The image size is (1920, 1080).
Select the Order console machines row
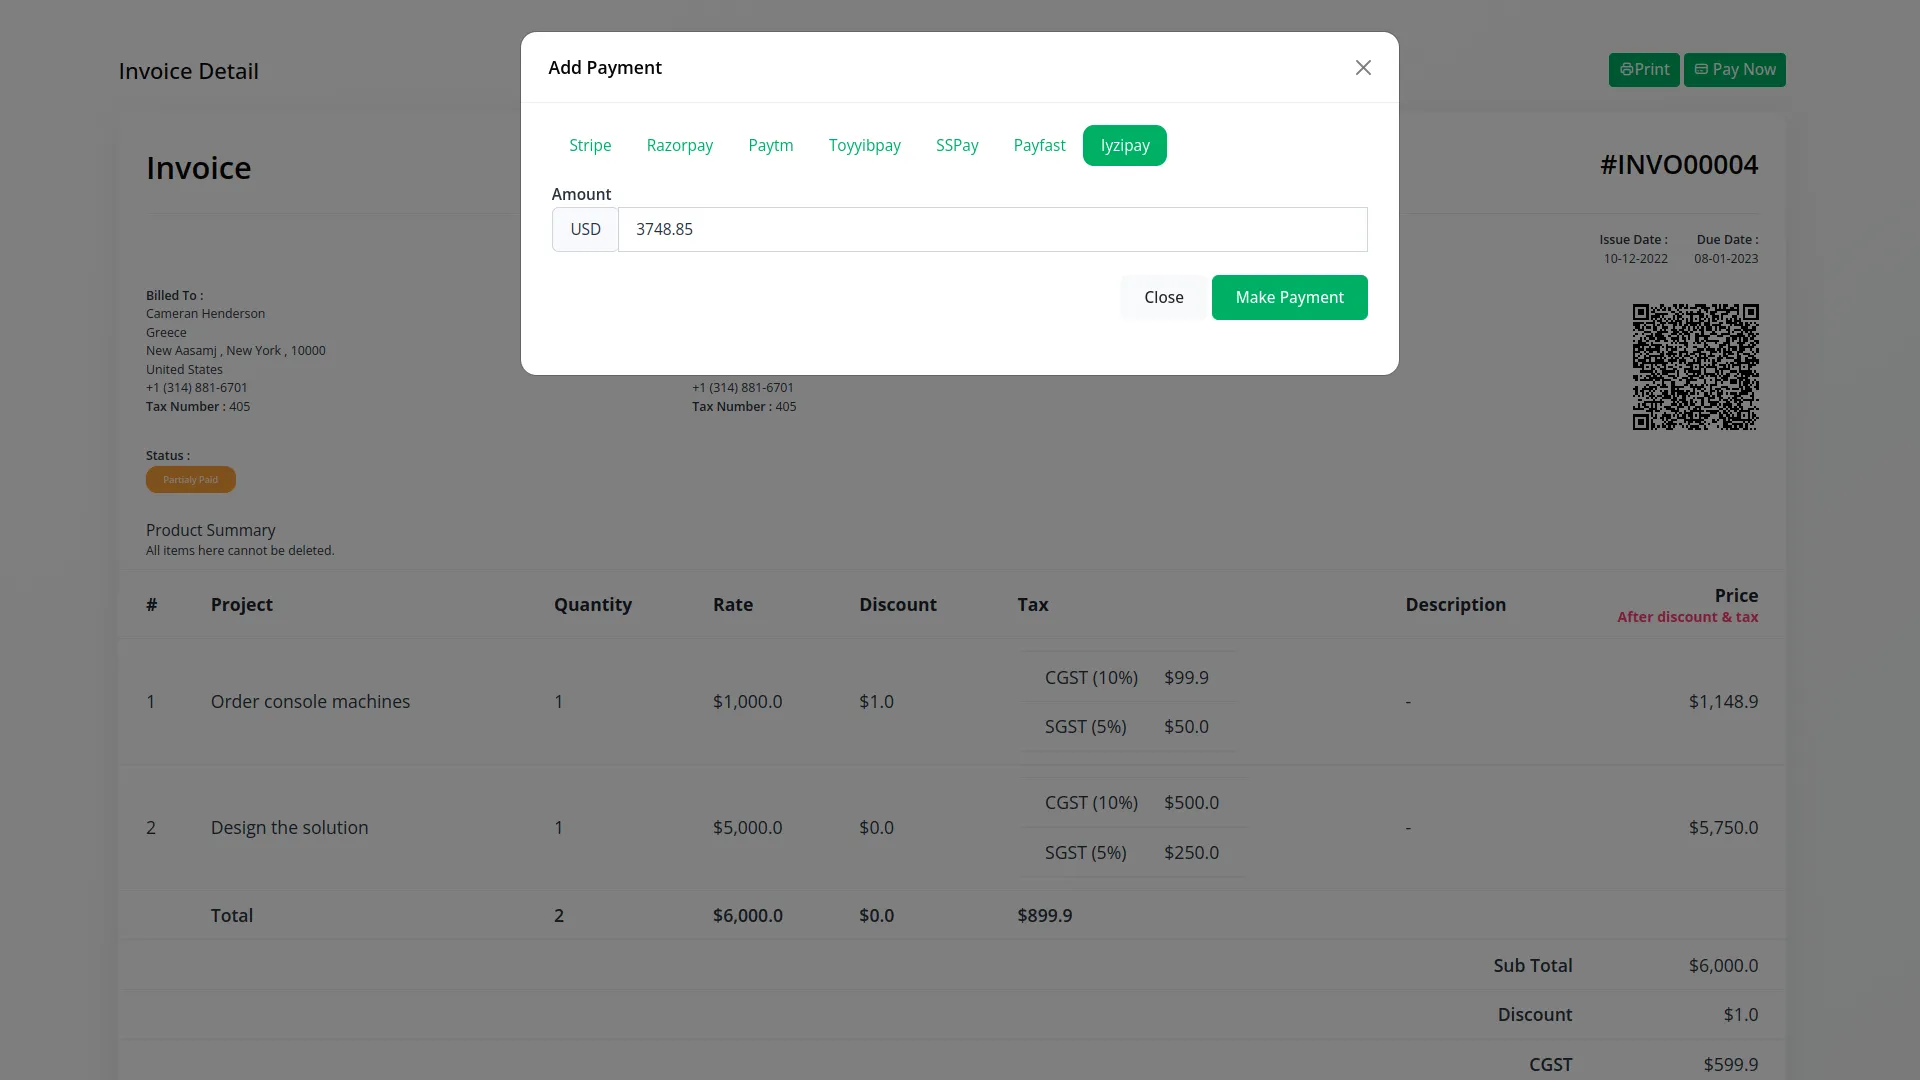[310, 701]
